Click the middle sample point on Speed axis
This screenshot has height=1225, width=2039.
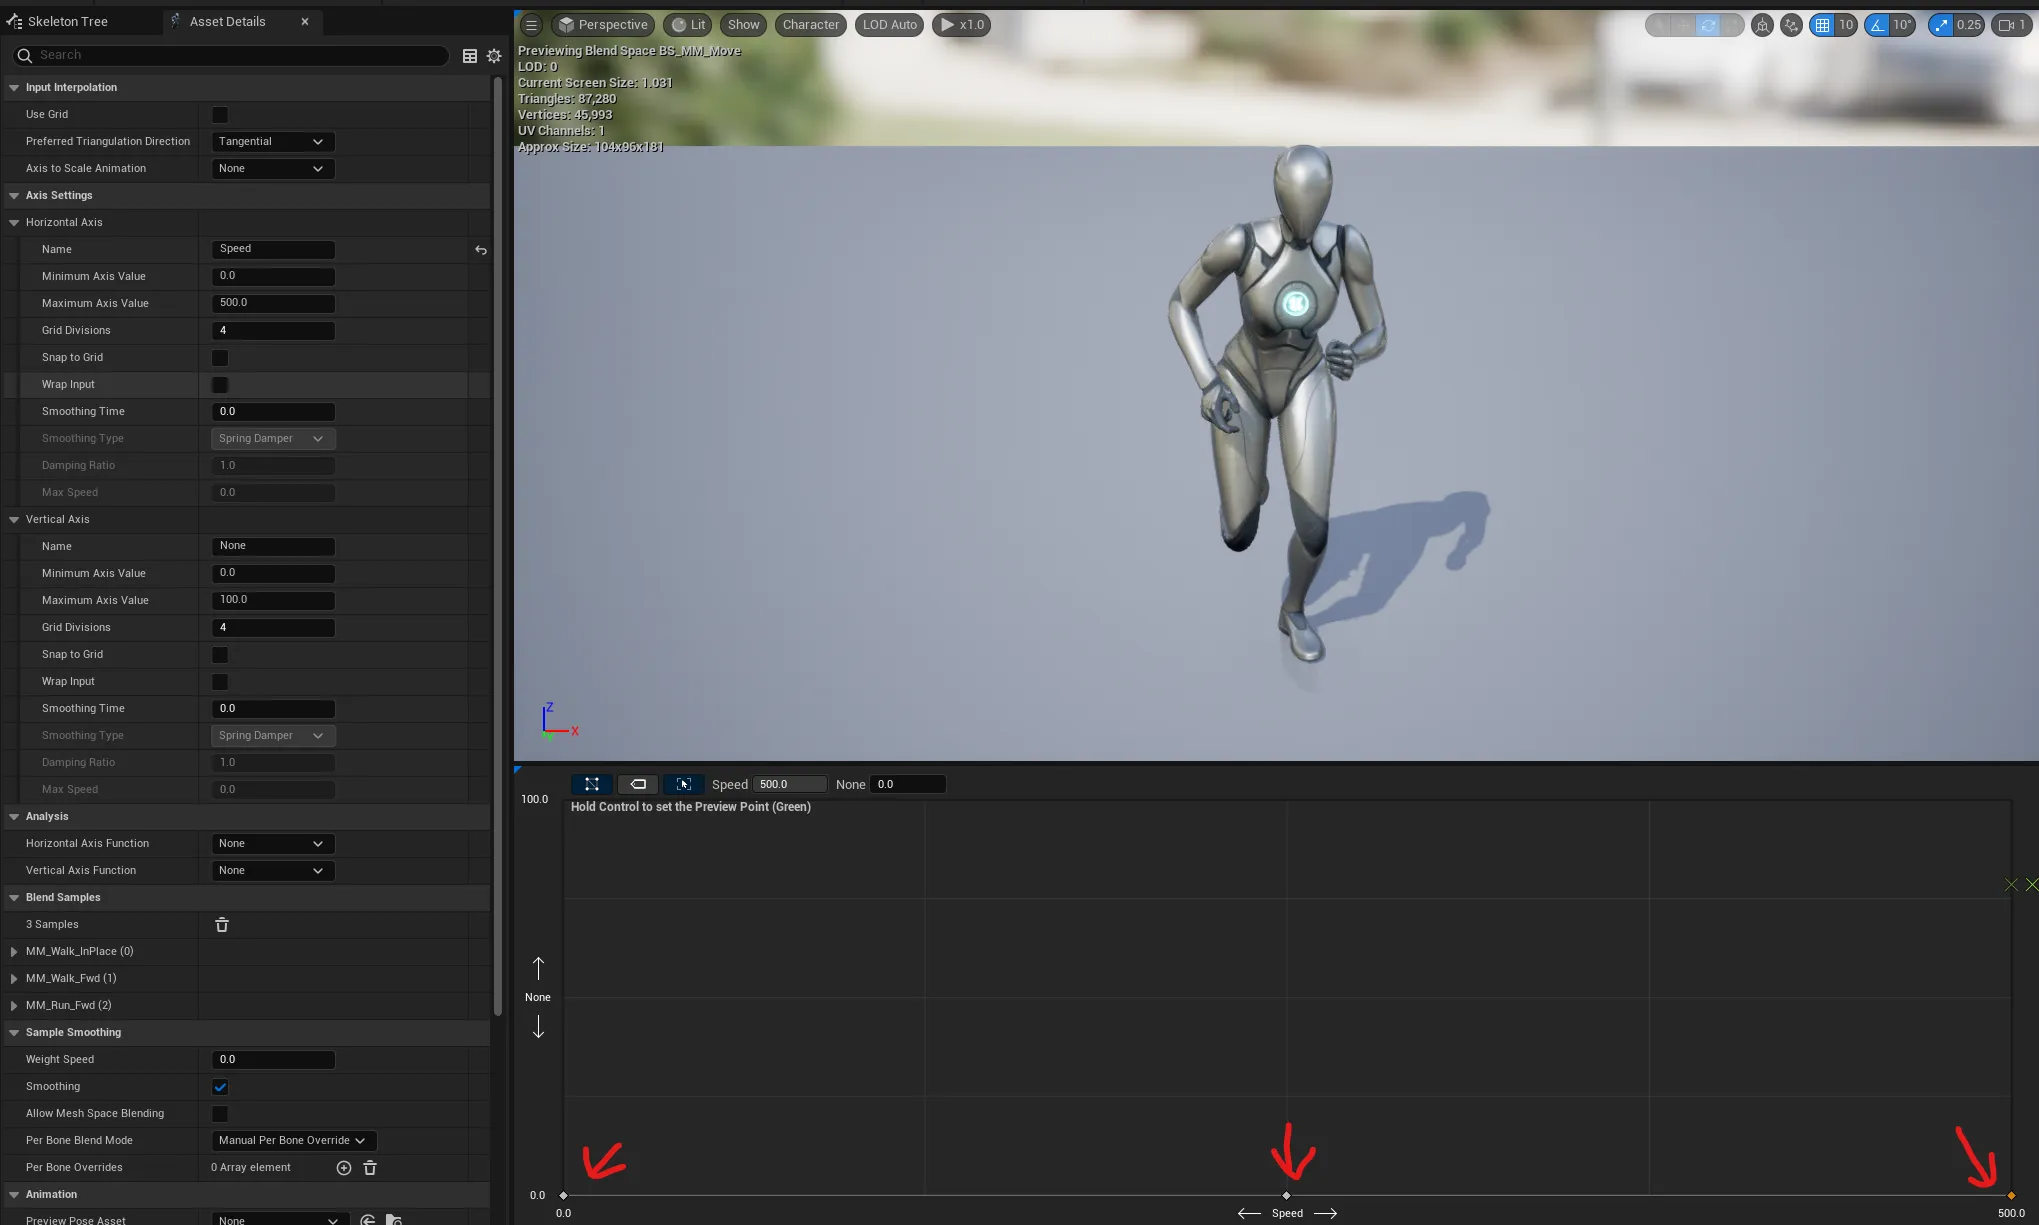[1286, 1195]
